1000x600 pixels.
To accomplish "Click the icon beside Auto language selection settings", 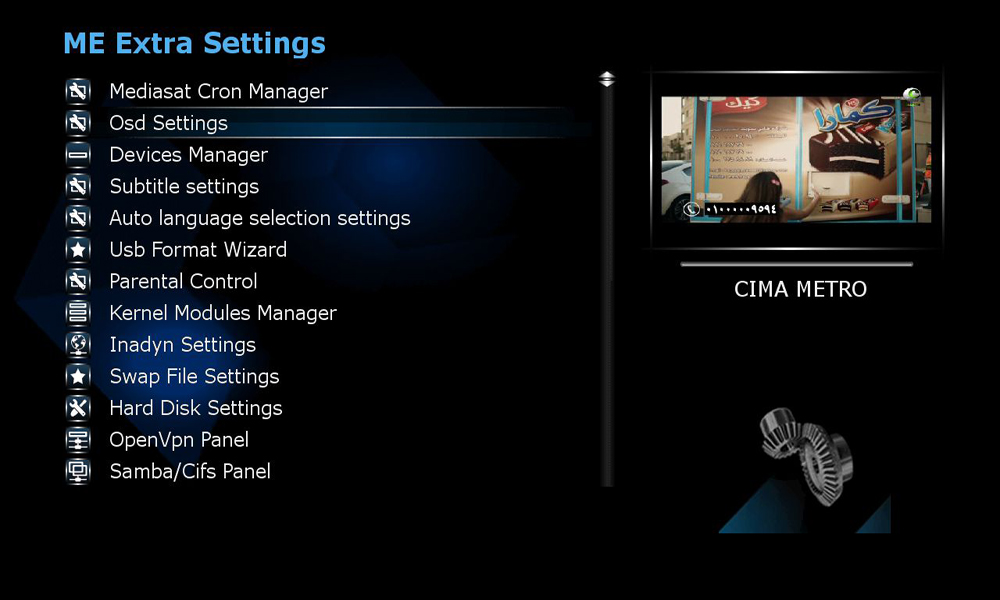I will pos(78,217).
